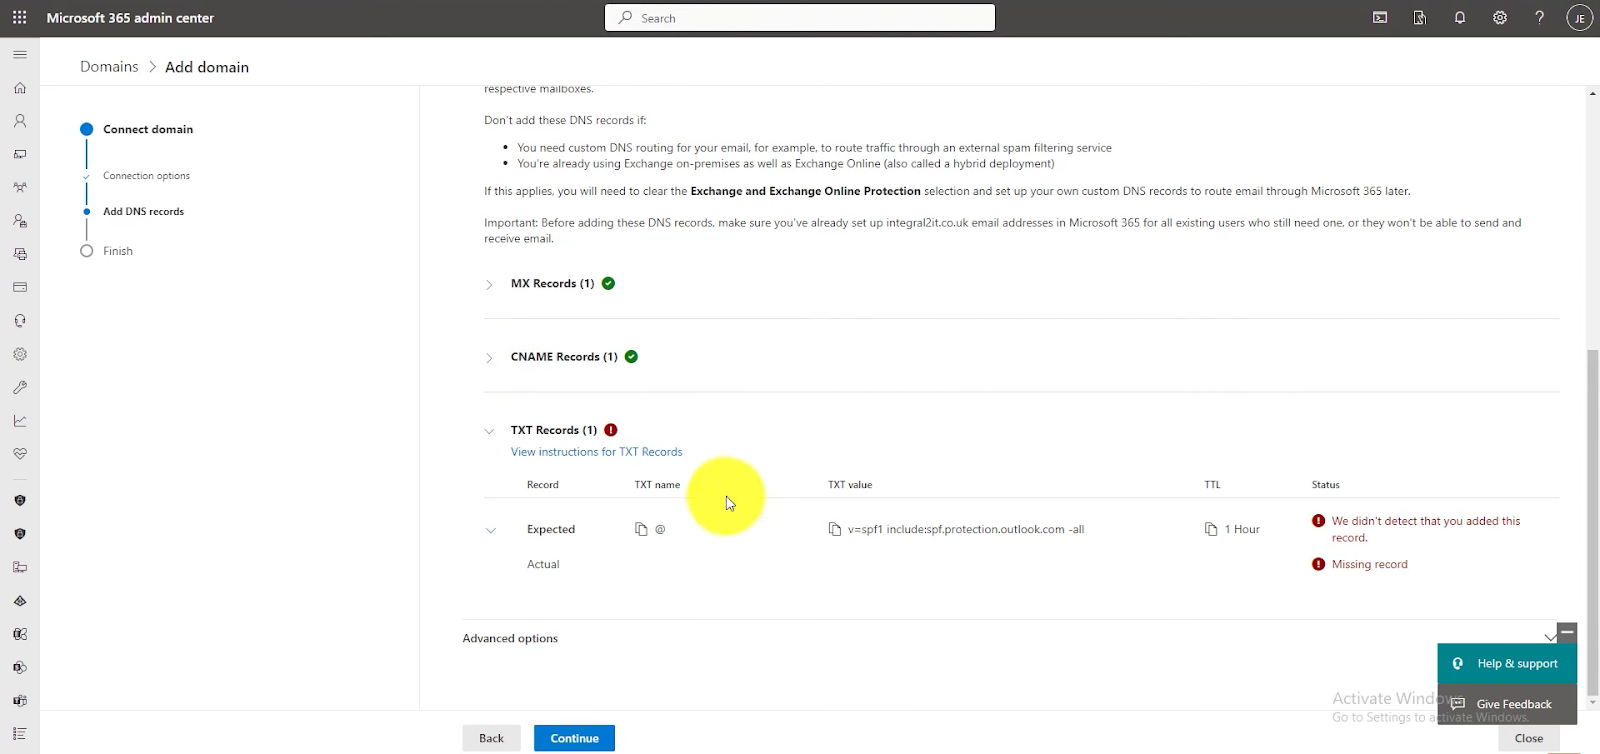Open Support headset icon in the sidebar
This screenshot has height=754, width=1600.
point(20,321)
